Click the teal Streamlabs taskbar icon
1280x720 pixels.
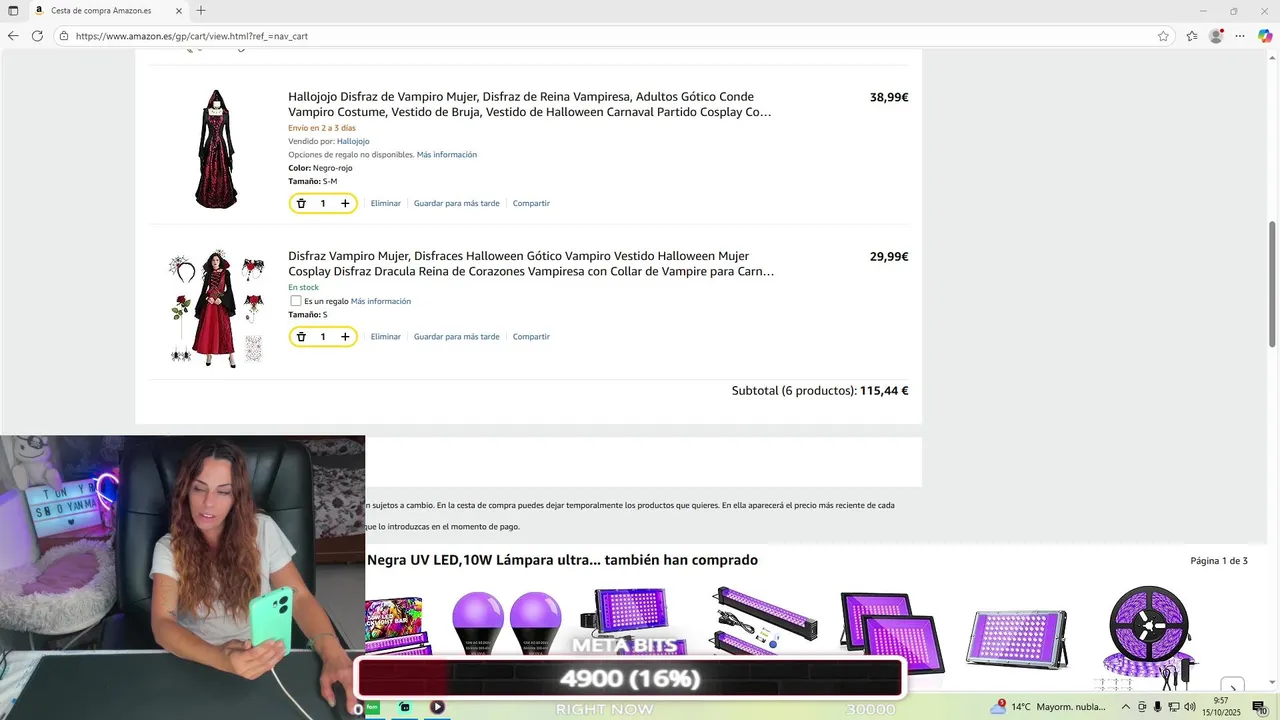pyautogui.click(x=405, y=707)
